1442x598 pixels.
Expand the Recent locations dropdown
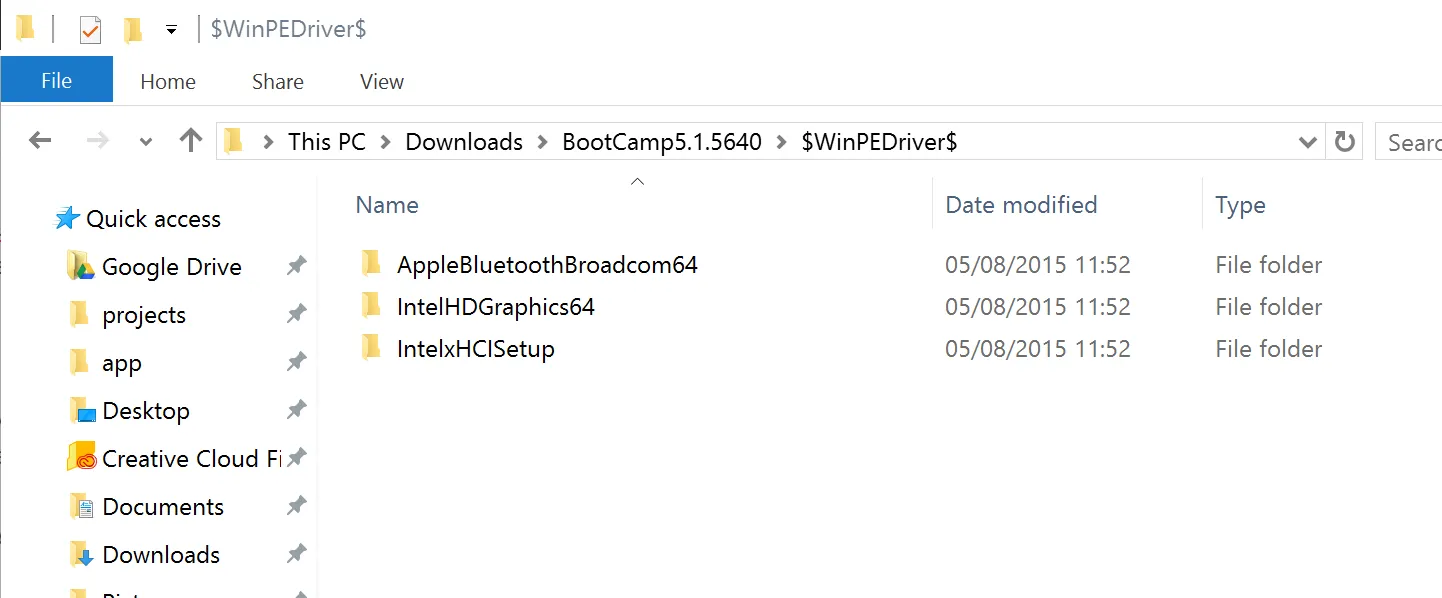(x=146, y=142)
